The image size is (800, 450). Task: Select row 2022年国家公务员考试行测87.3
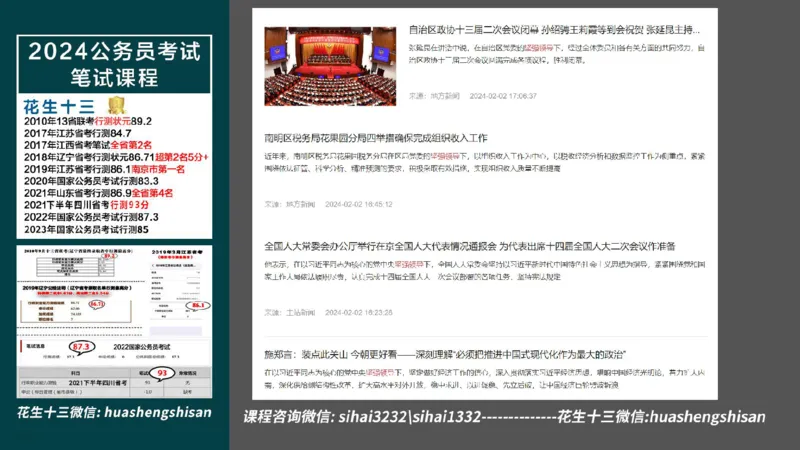91,217
